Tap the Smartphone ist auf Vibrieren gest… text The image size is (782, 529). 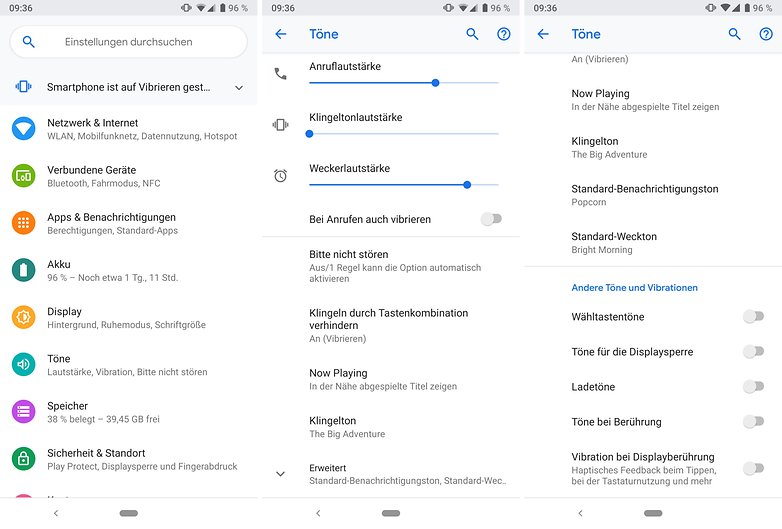point(129,87)
